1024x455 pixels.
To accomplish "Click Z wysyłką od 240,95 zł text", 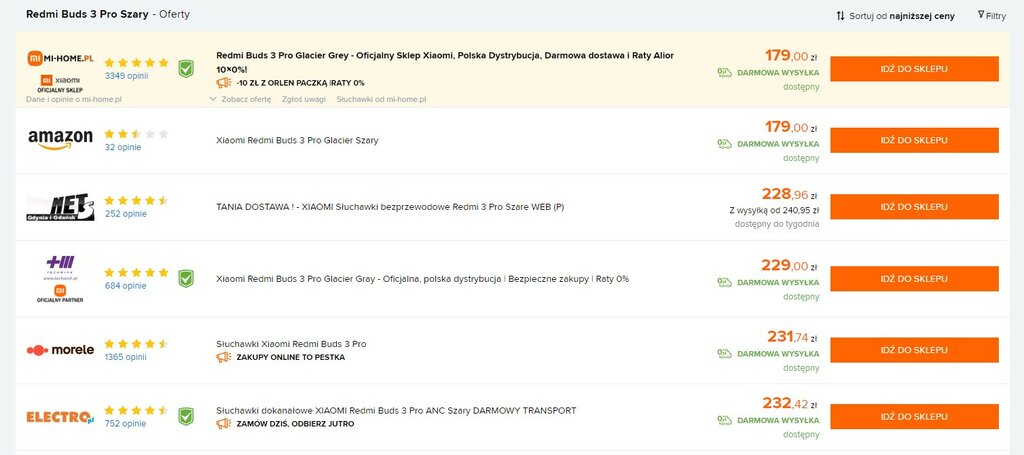I will coord(774,211).
